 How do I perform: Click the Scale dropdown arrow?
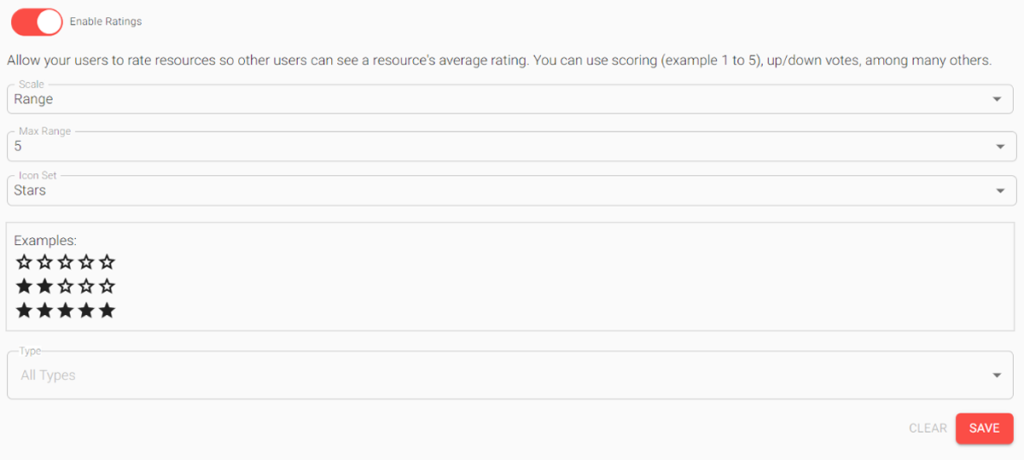point(997,99)
